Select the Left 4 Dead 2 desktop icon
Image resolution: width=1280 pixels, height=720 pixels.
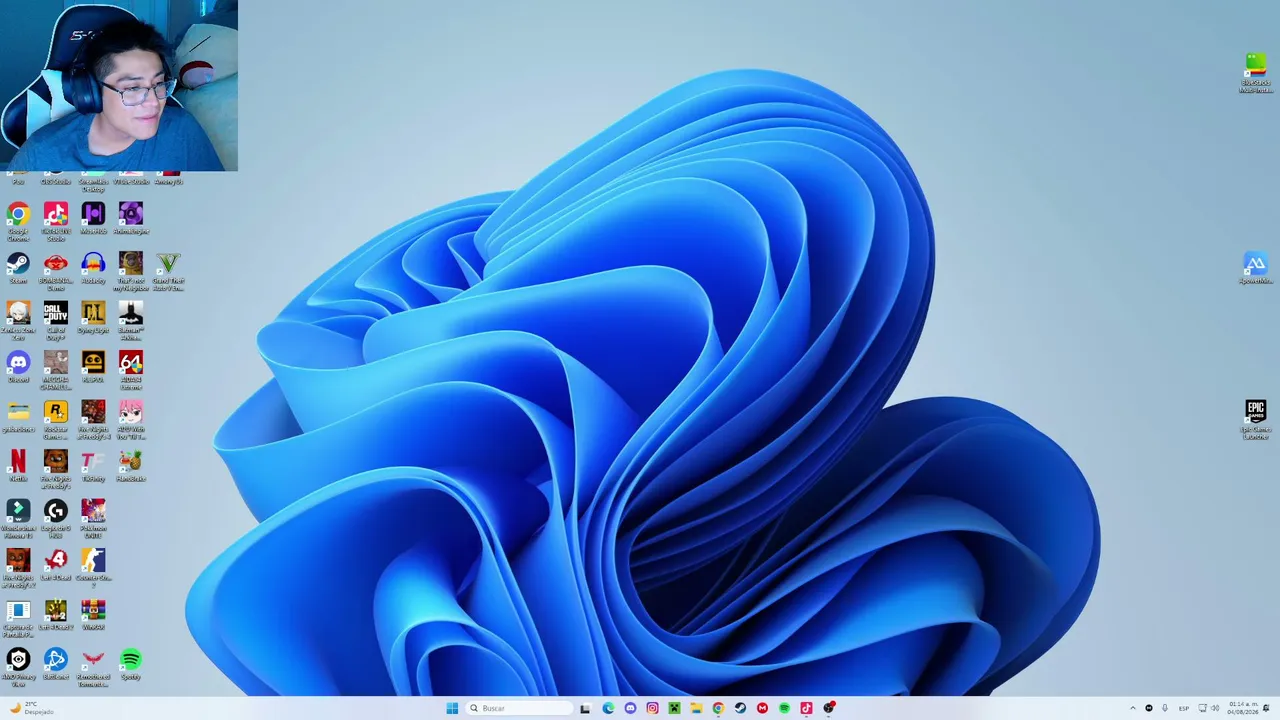tap(56, 614)
